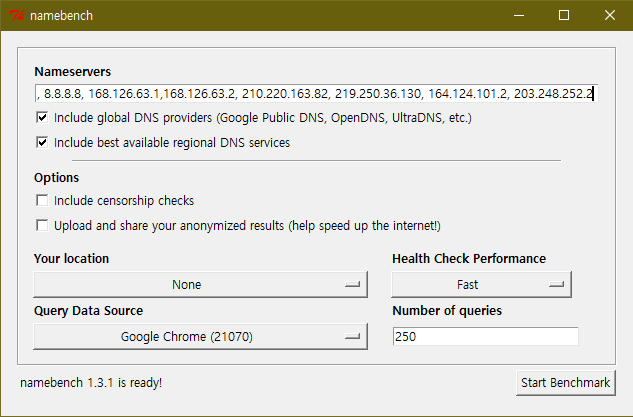
Task: Expand Health Check Performance dropdown set to Fast
Action: [x=480, y=285]
